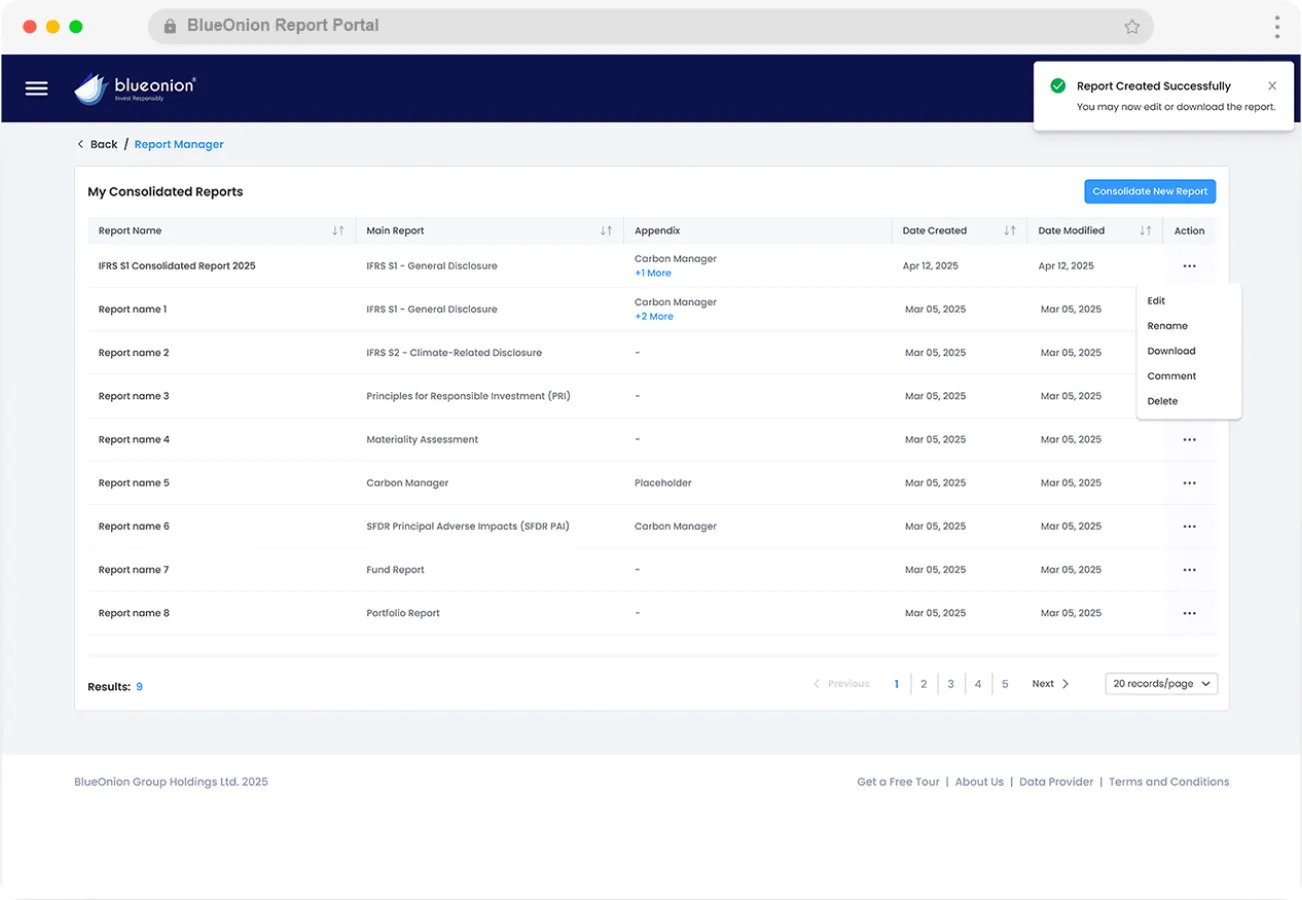Open actions menu for Report name 5
This screenshot has height=900, width=1302.
click(1189, 483)
